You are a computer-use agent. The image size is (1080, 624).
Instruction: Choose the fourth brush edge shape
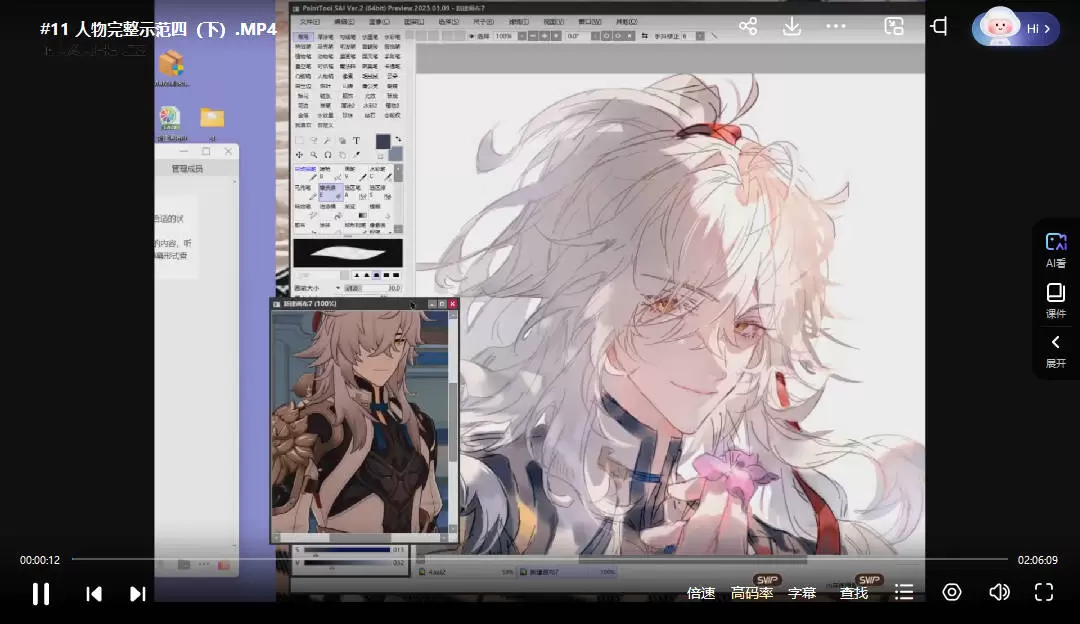pyautogui.click(x=386, y=275)
